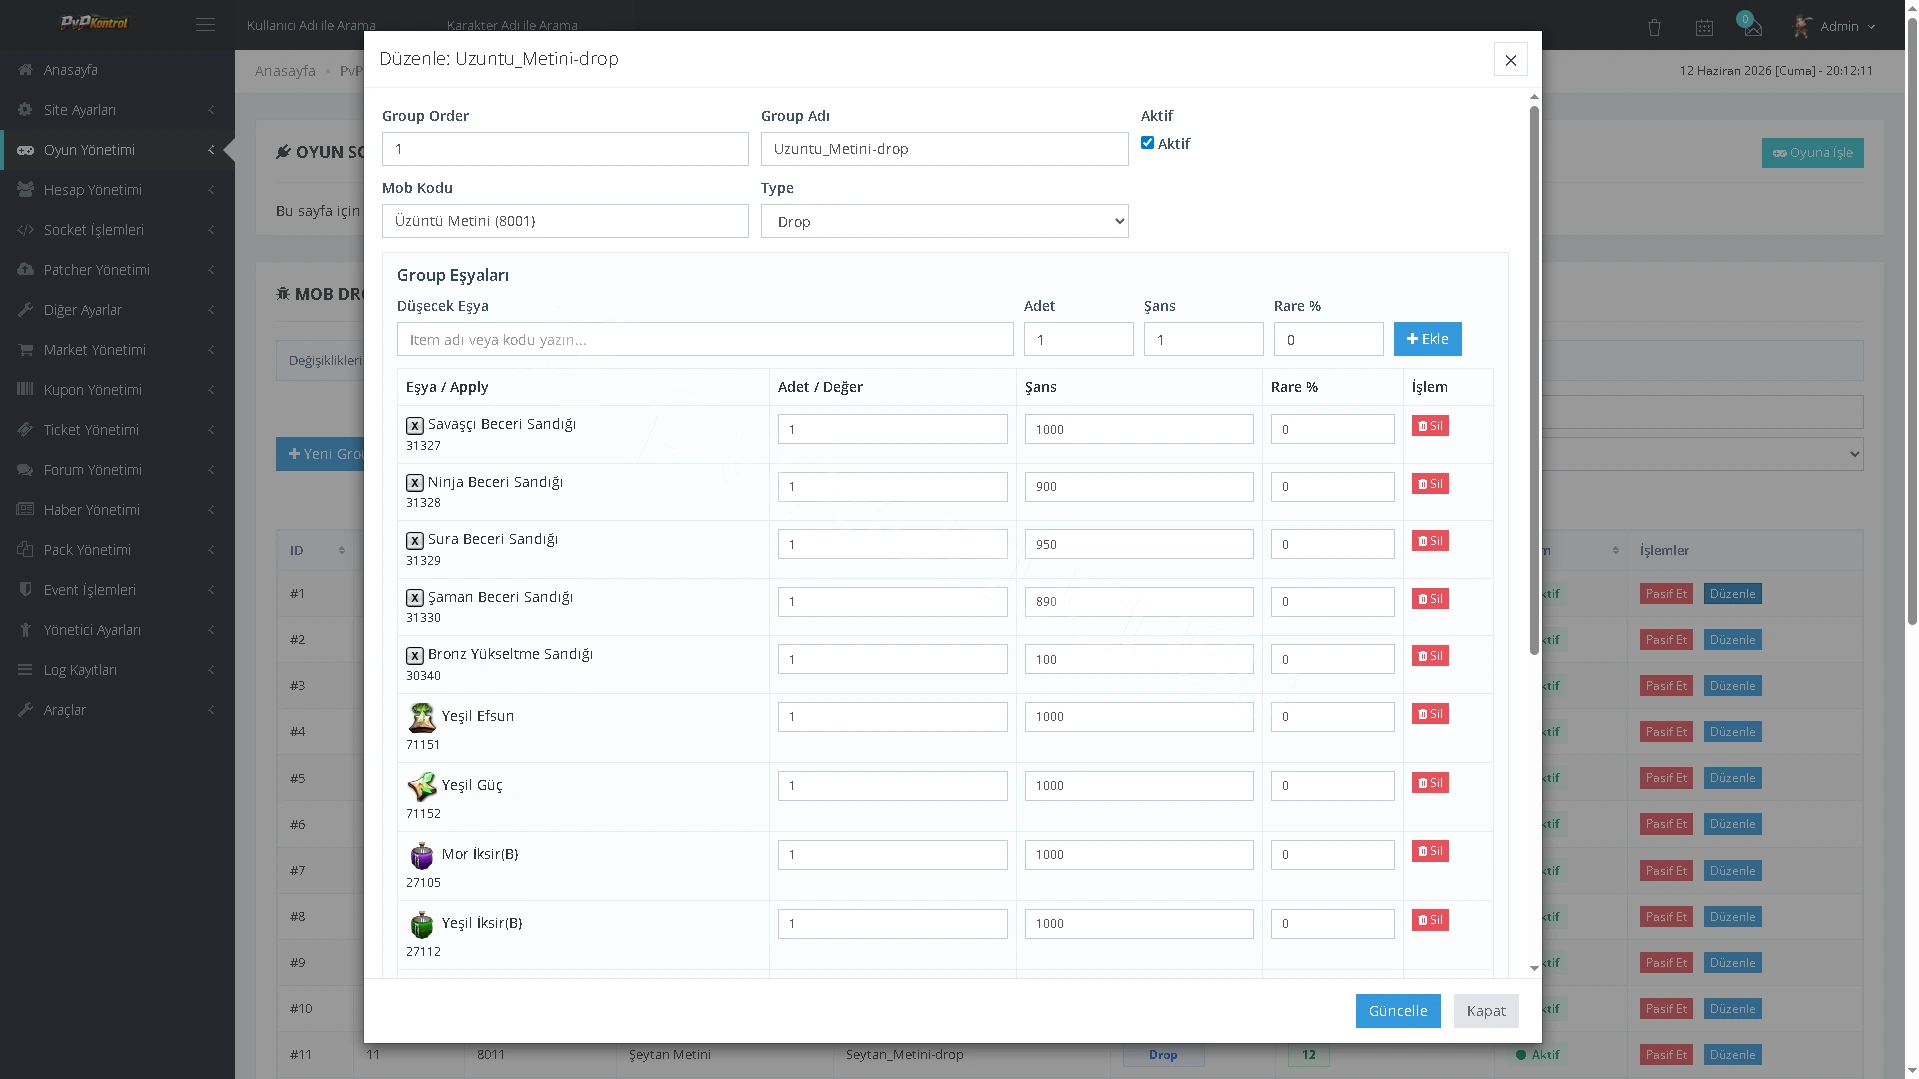Viewport: 1919px width, 1079px height.
Task: Click the X box beside Bronz Yükseltme Sandığı
Action: pos(414,656)
